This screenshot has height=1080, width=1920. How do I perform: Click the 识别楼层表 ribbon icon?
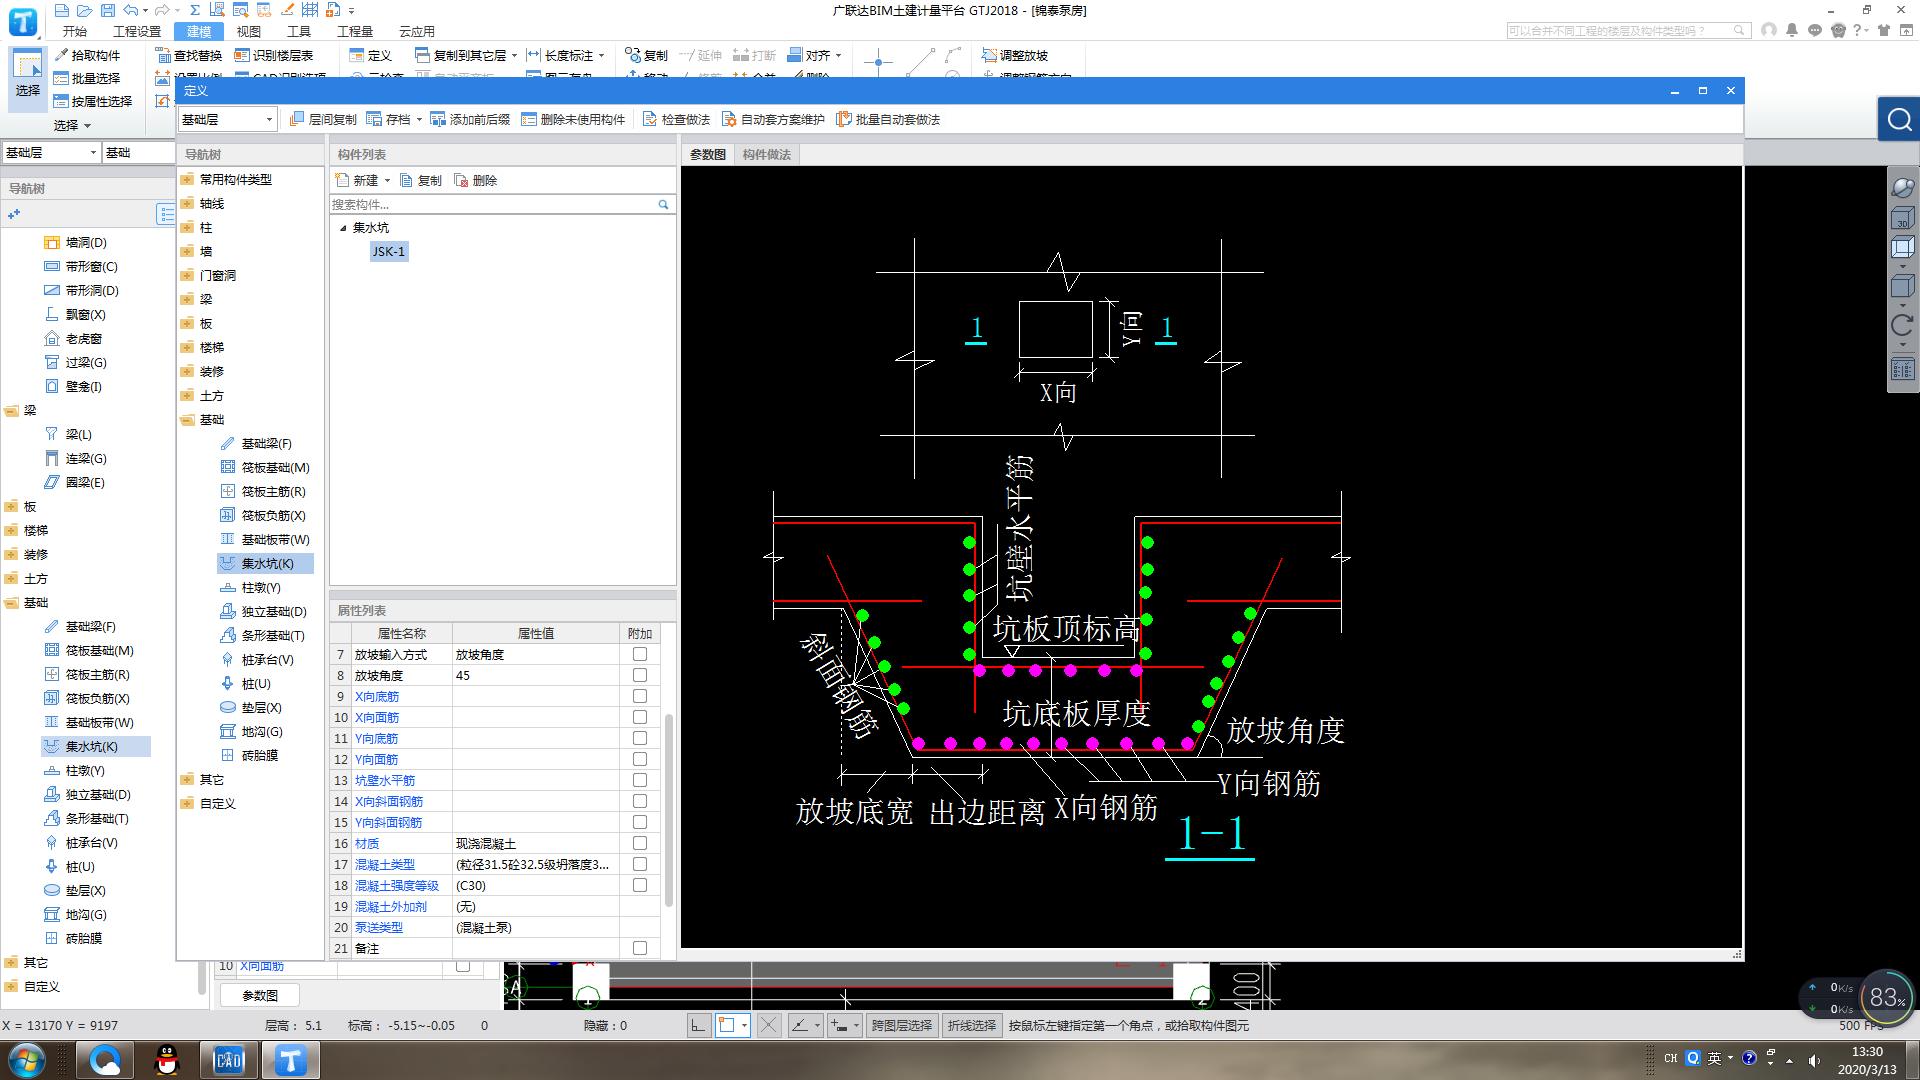242,55
